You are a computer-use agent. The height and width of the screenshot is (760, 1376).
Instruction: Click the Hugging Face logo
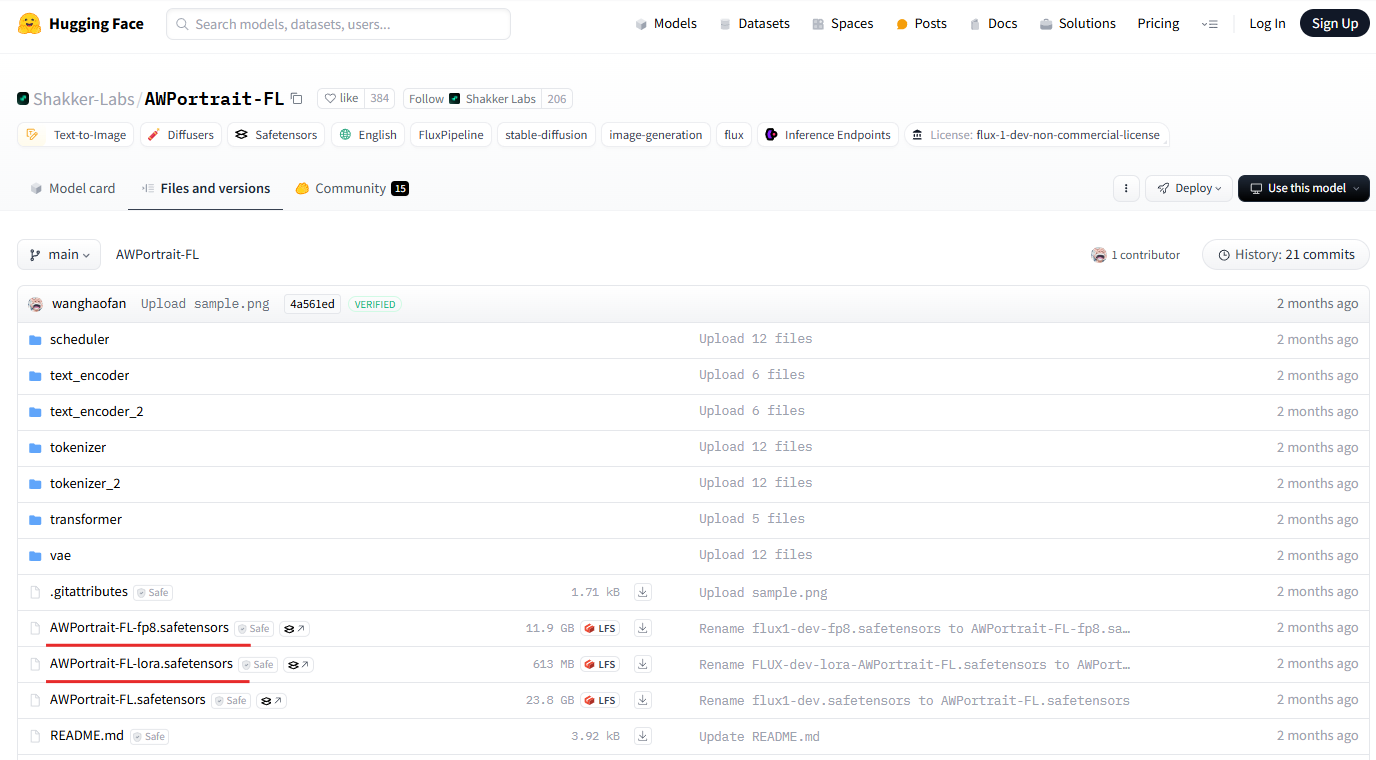[x=80, y=23]
